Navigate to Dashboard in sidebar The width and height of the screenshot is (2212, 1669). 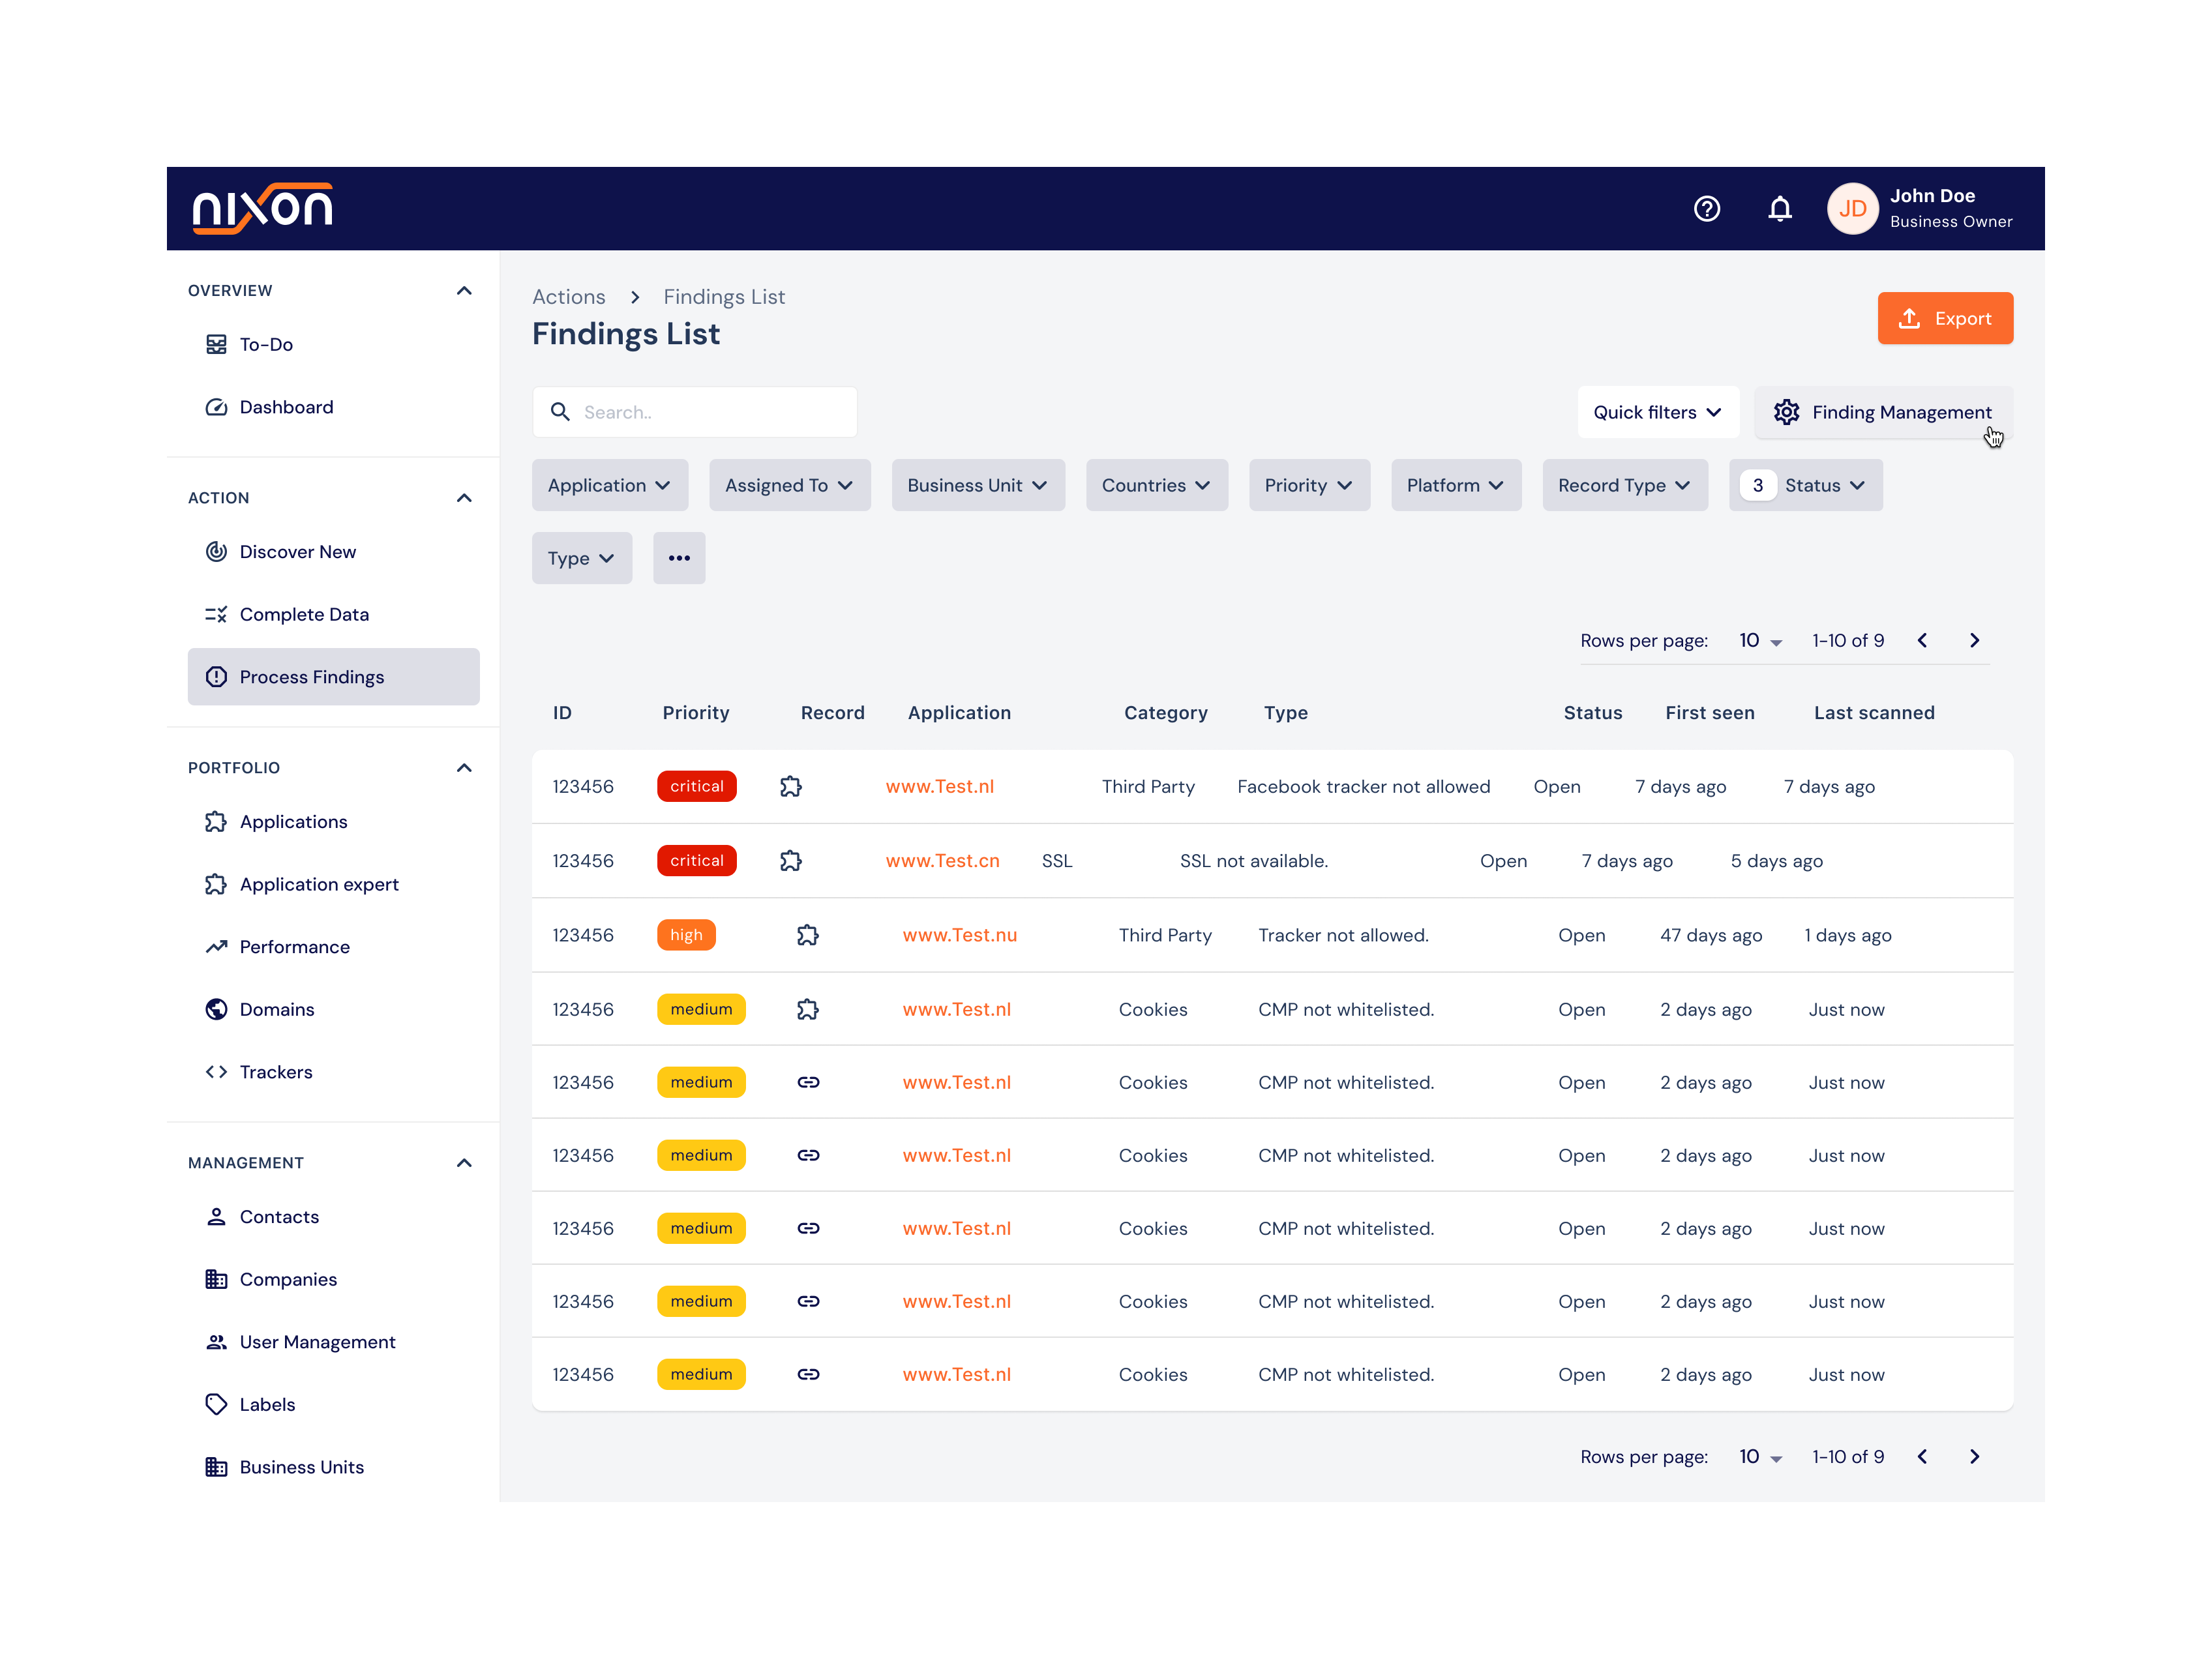click(286, 407)
